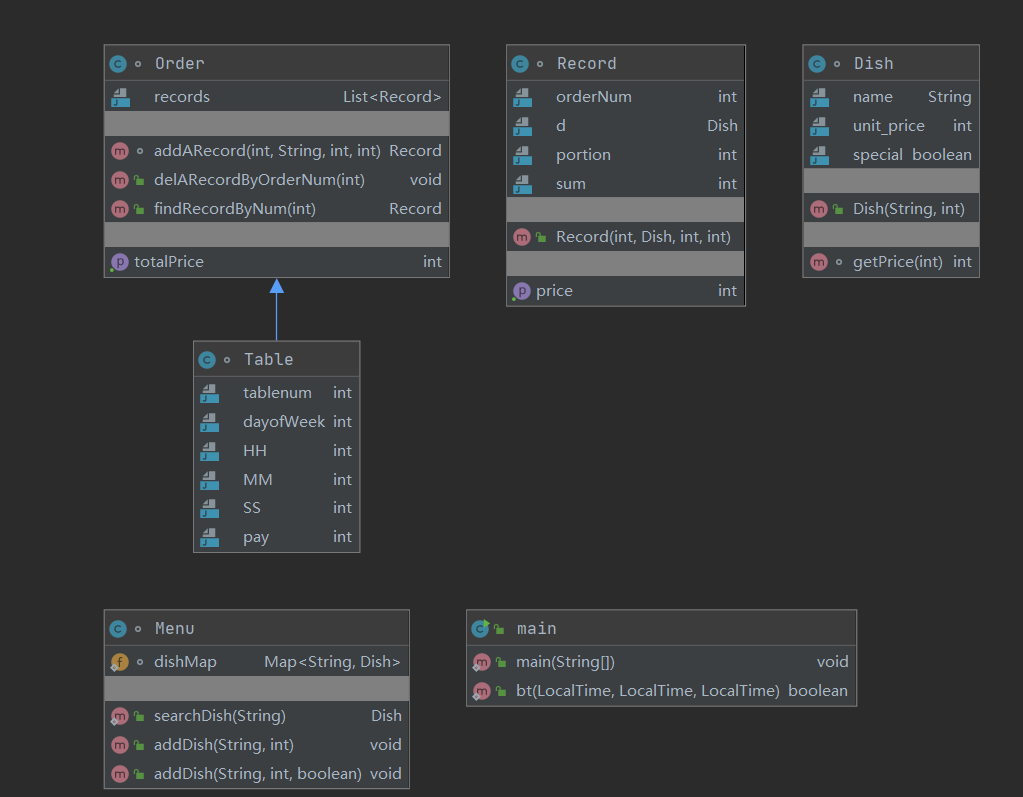Click the class icon next to Table
The width and height of the screenshot is (1023, 797).
207,360
